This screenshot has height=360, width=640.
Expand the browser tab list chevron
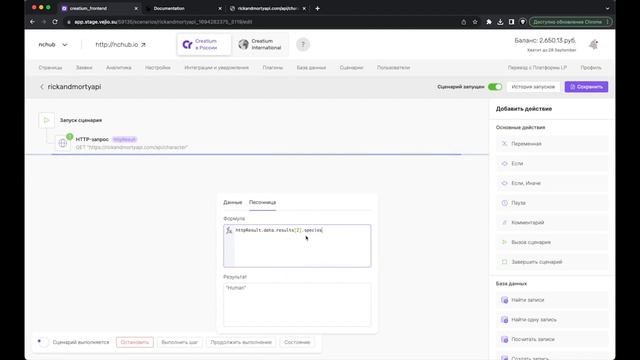click(x=607, y=8)
